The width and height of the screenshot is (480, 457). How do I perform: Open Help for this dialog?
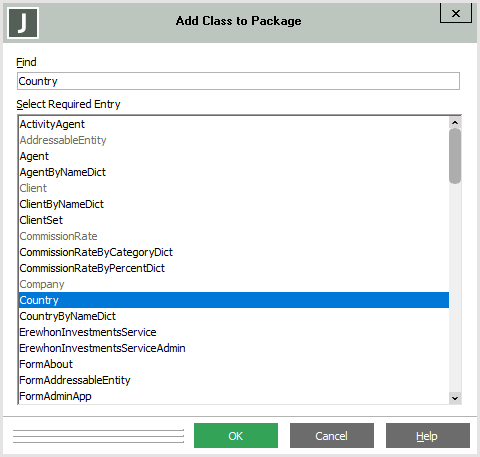428,436
